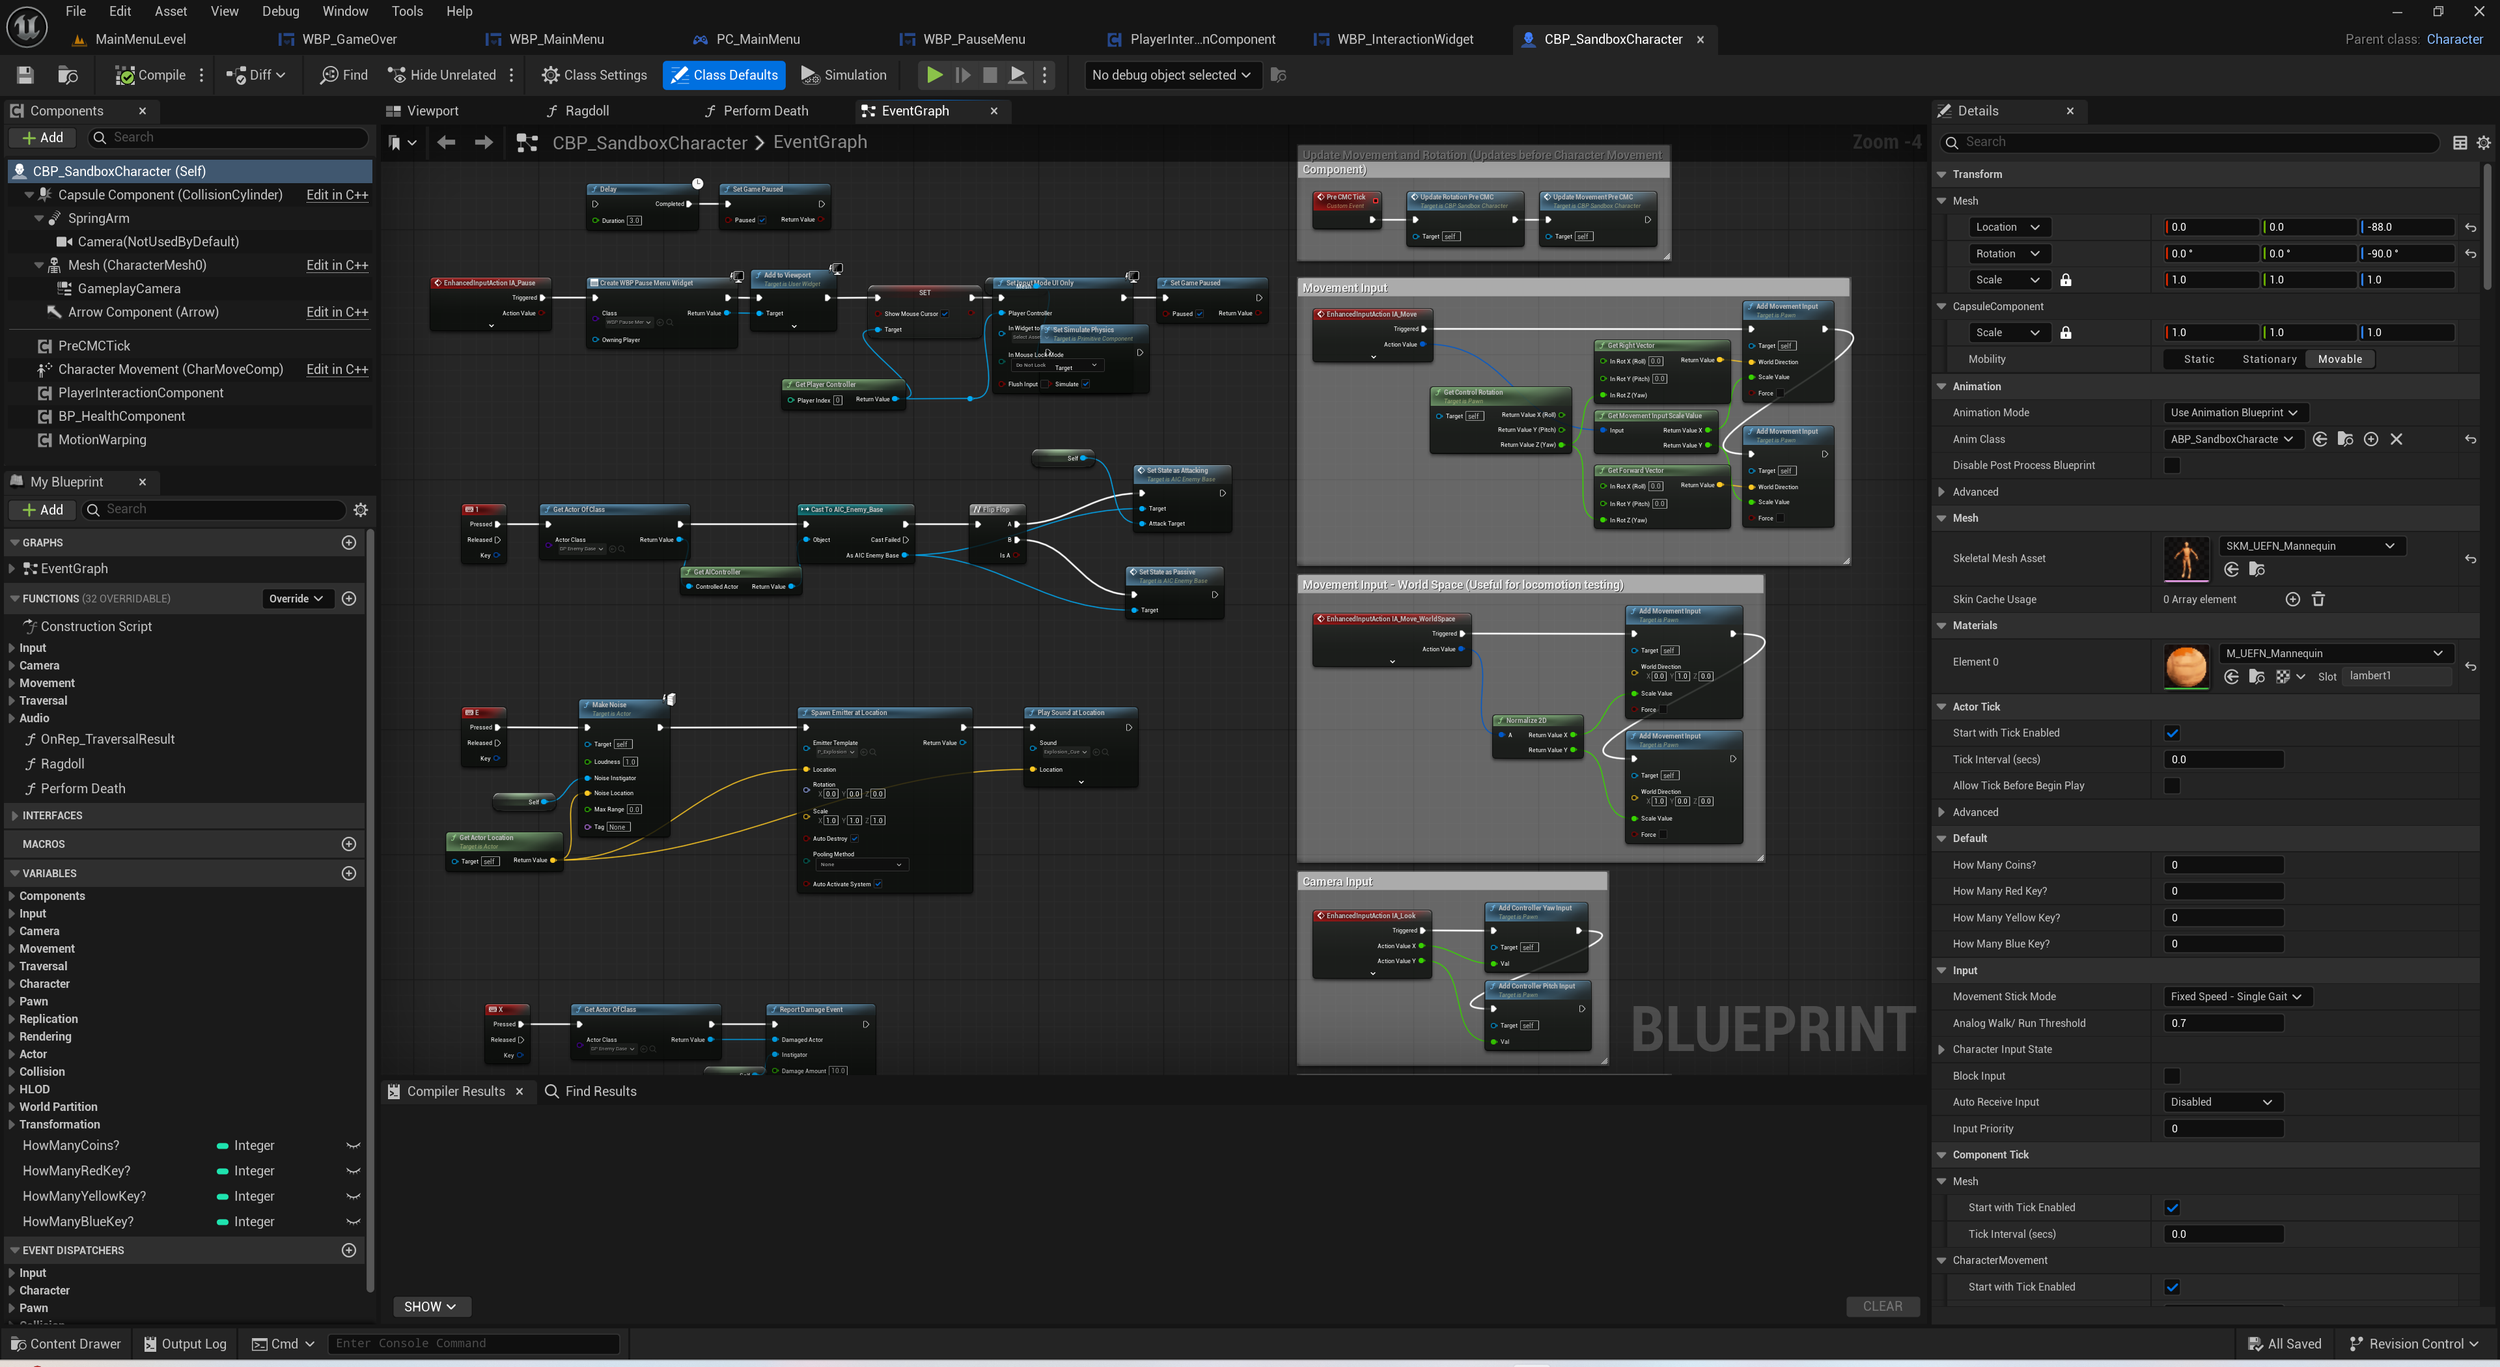
Task: Toggle the Block Input checkbox
Action: coord(2172,1076)
